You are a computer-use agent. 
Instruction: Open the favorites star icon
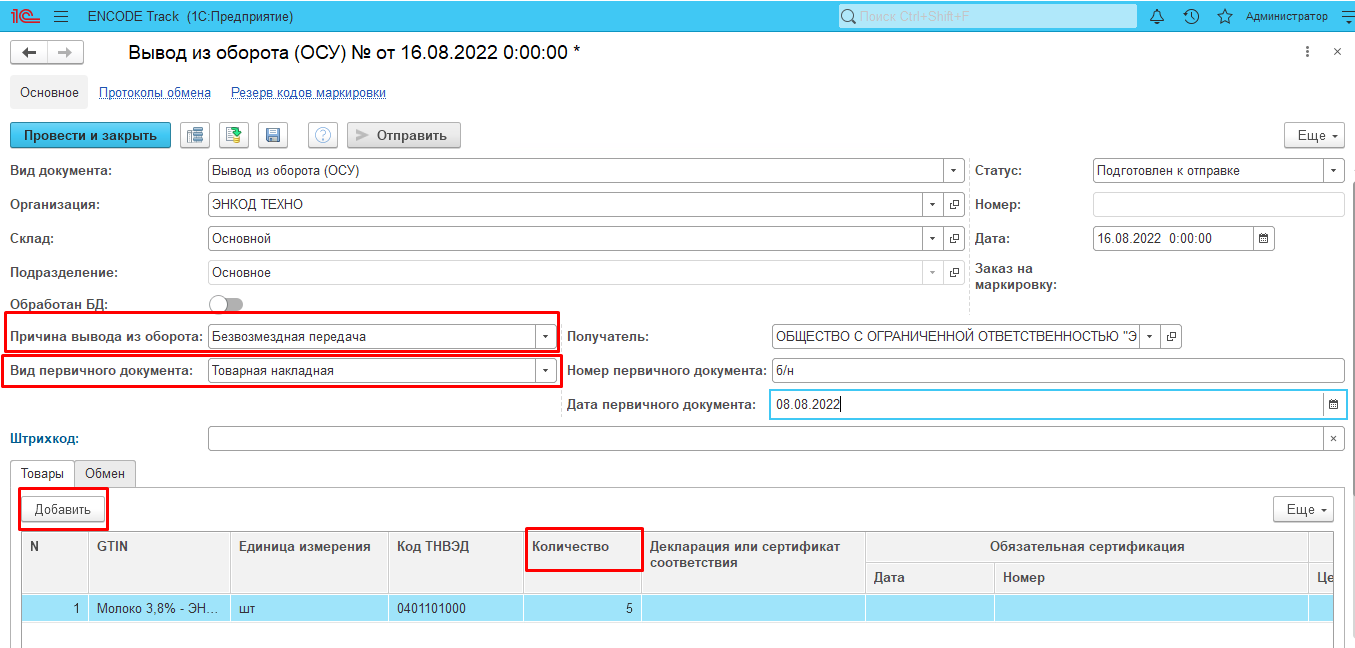coord(1224,17)
